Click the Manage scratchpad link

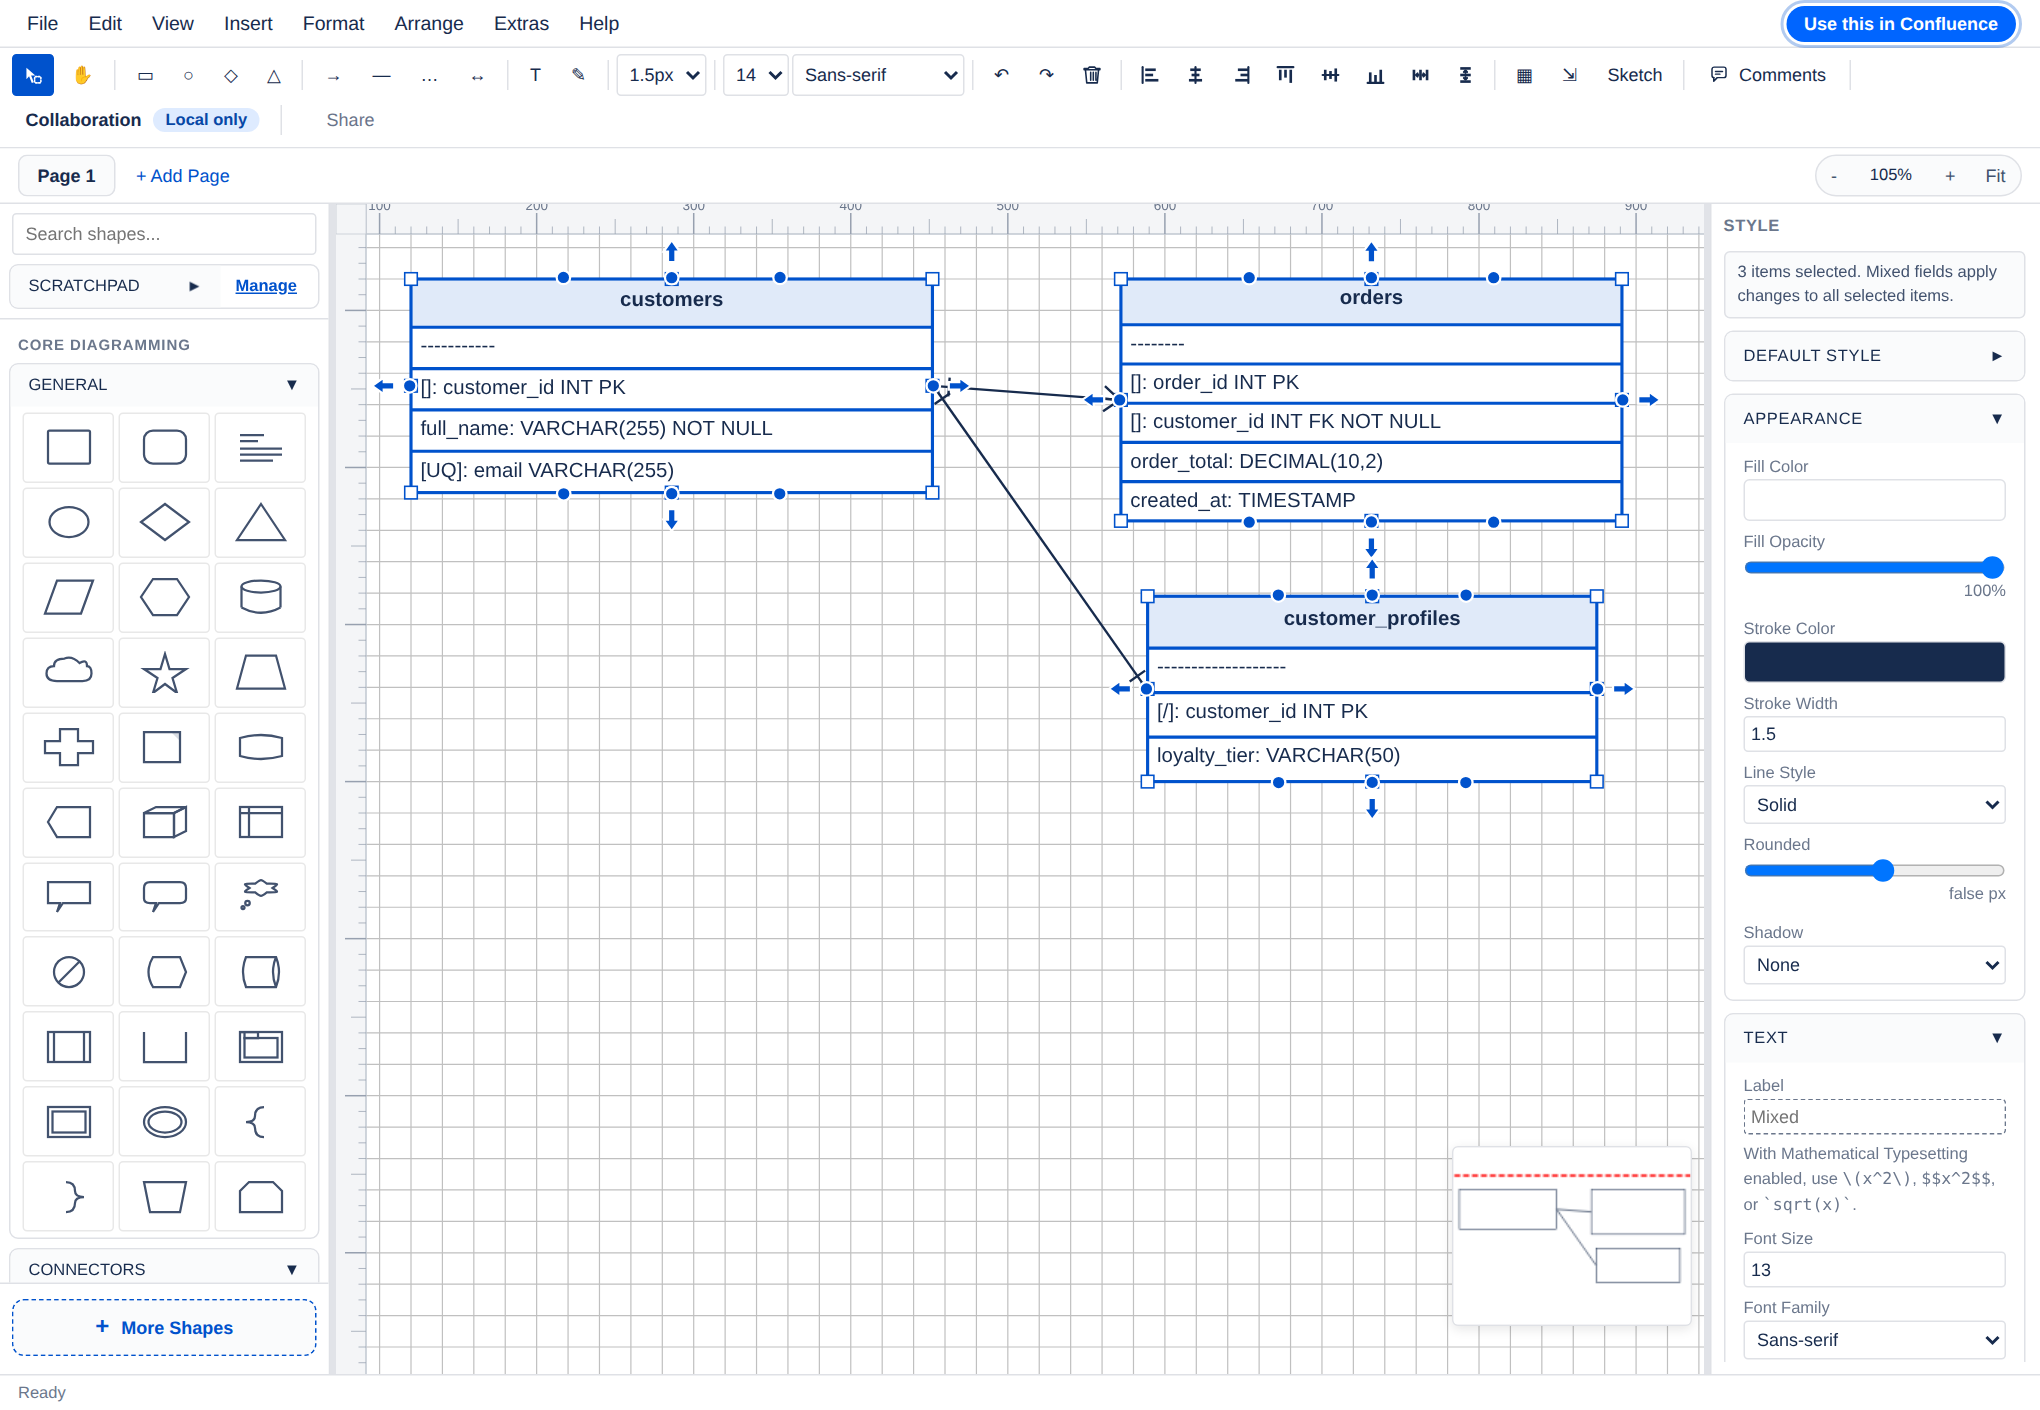coord(266,286)
